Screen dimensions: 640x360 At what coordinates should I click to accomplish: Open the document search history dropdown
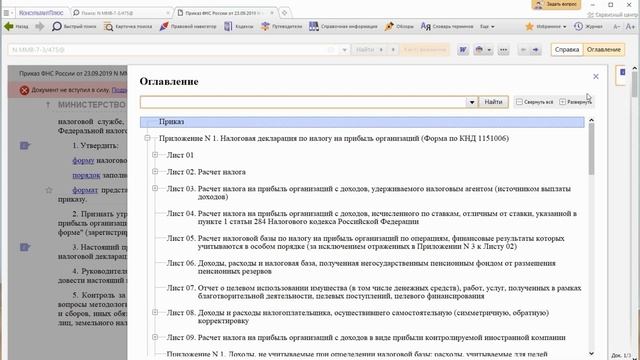pos(344,50)
